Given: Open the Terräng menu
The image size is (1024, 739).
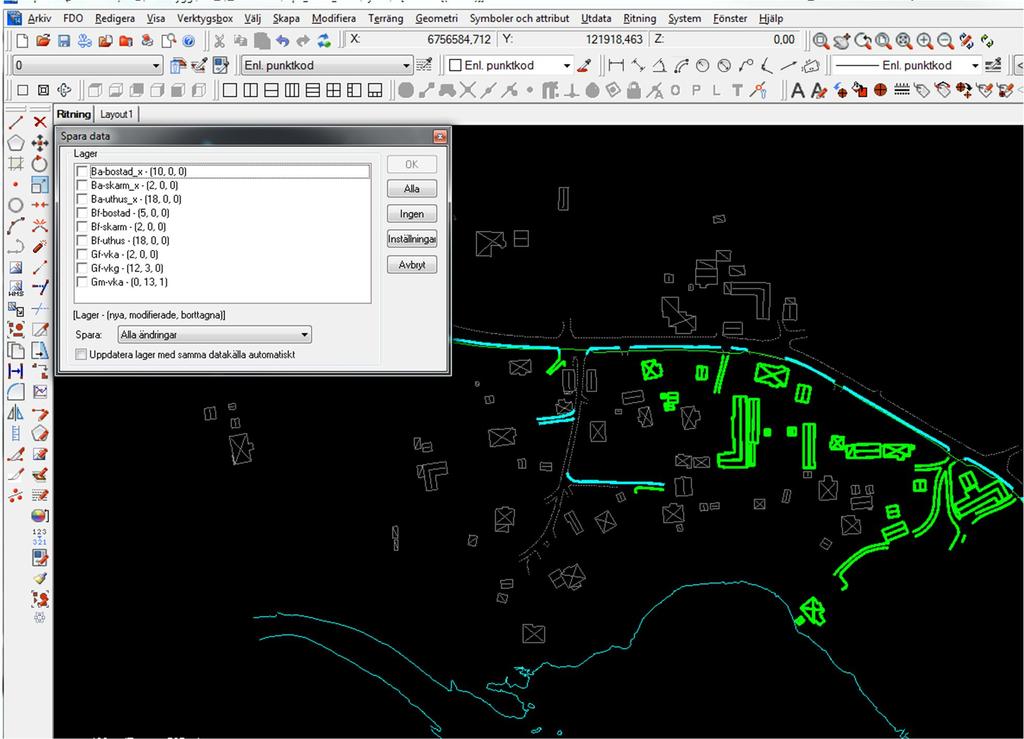Looking at the screenshot, I should (385, 18).
